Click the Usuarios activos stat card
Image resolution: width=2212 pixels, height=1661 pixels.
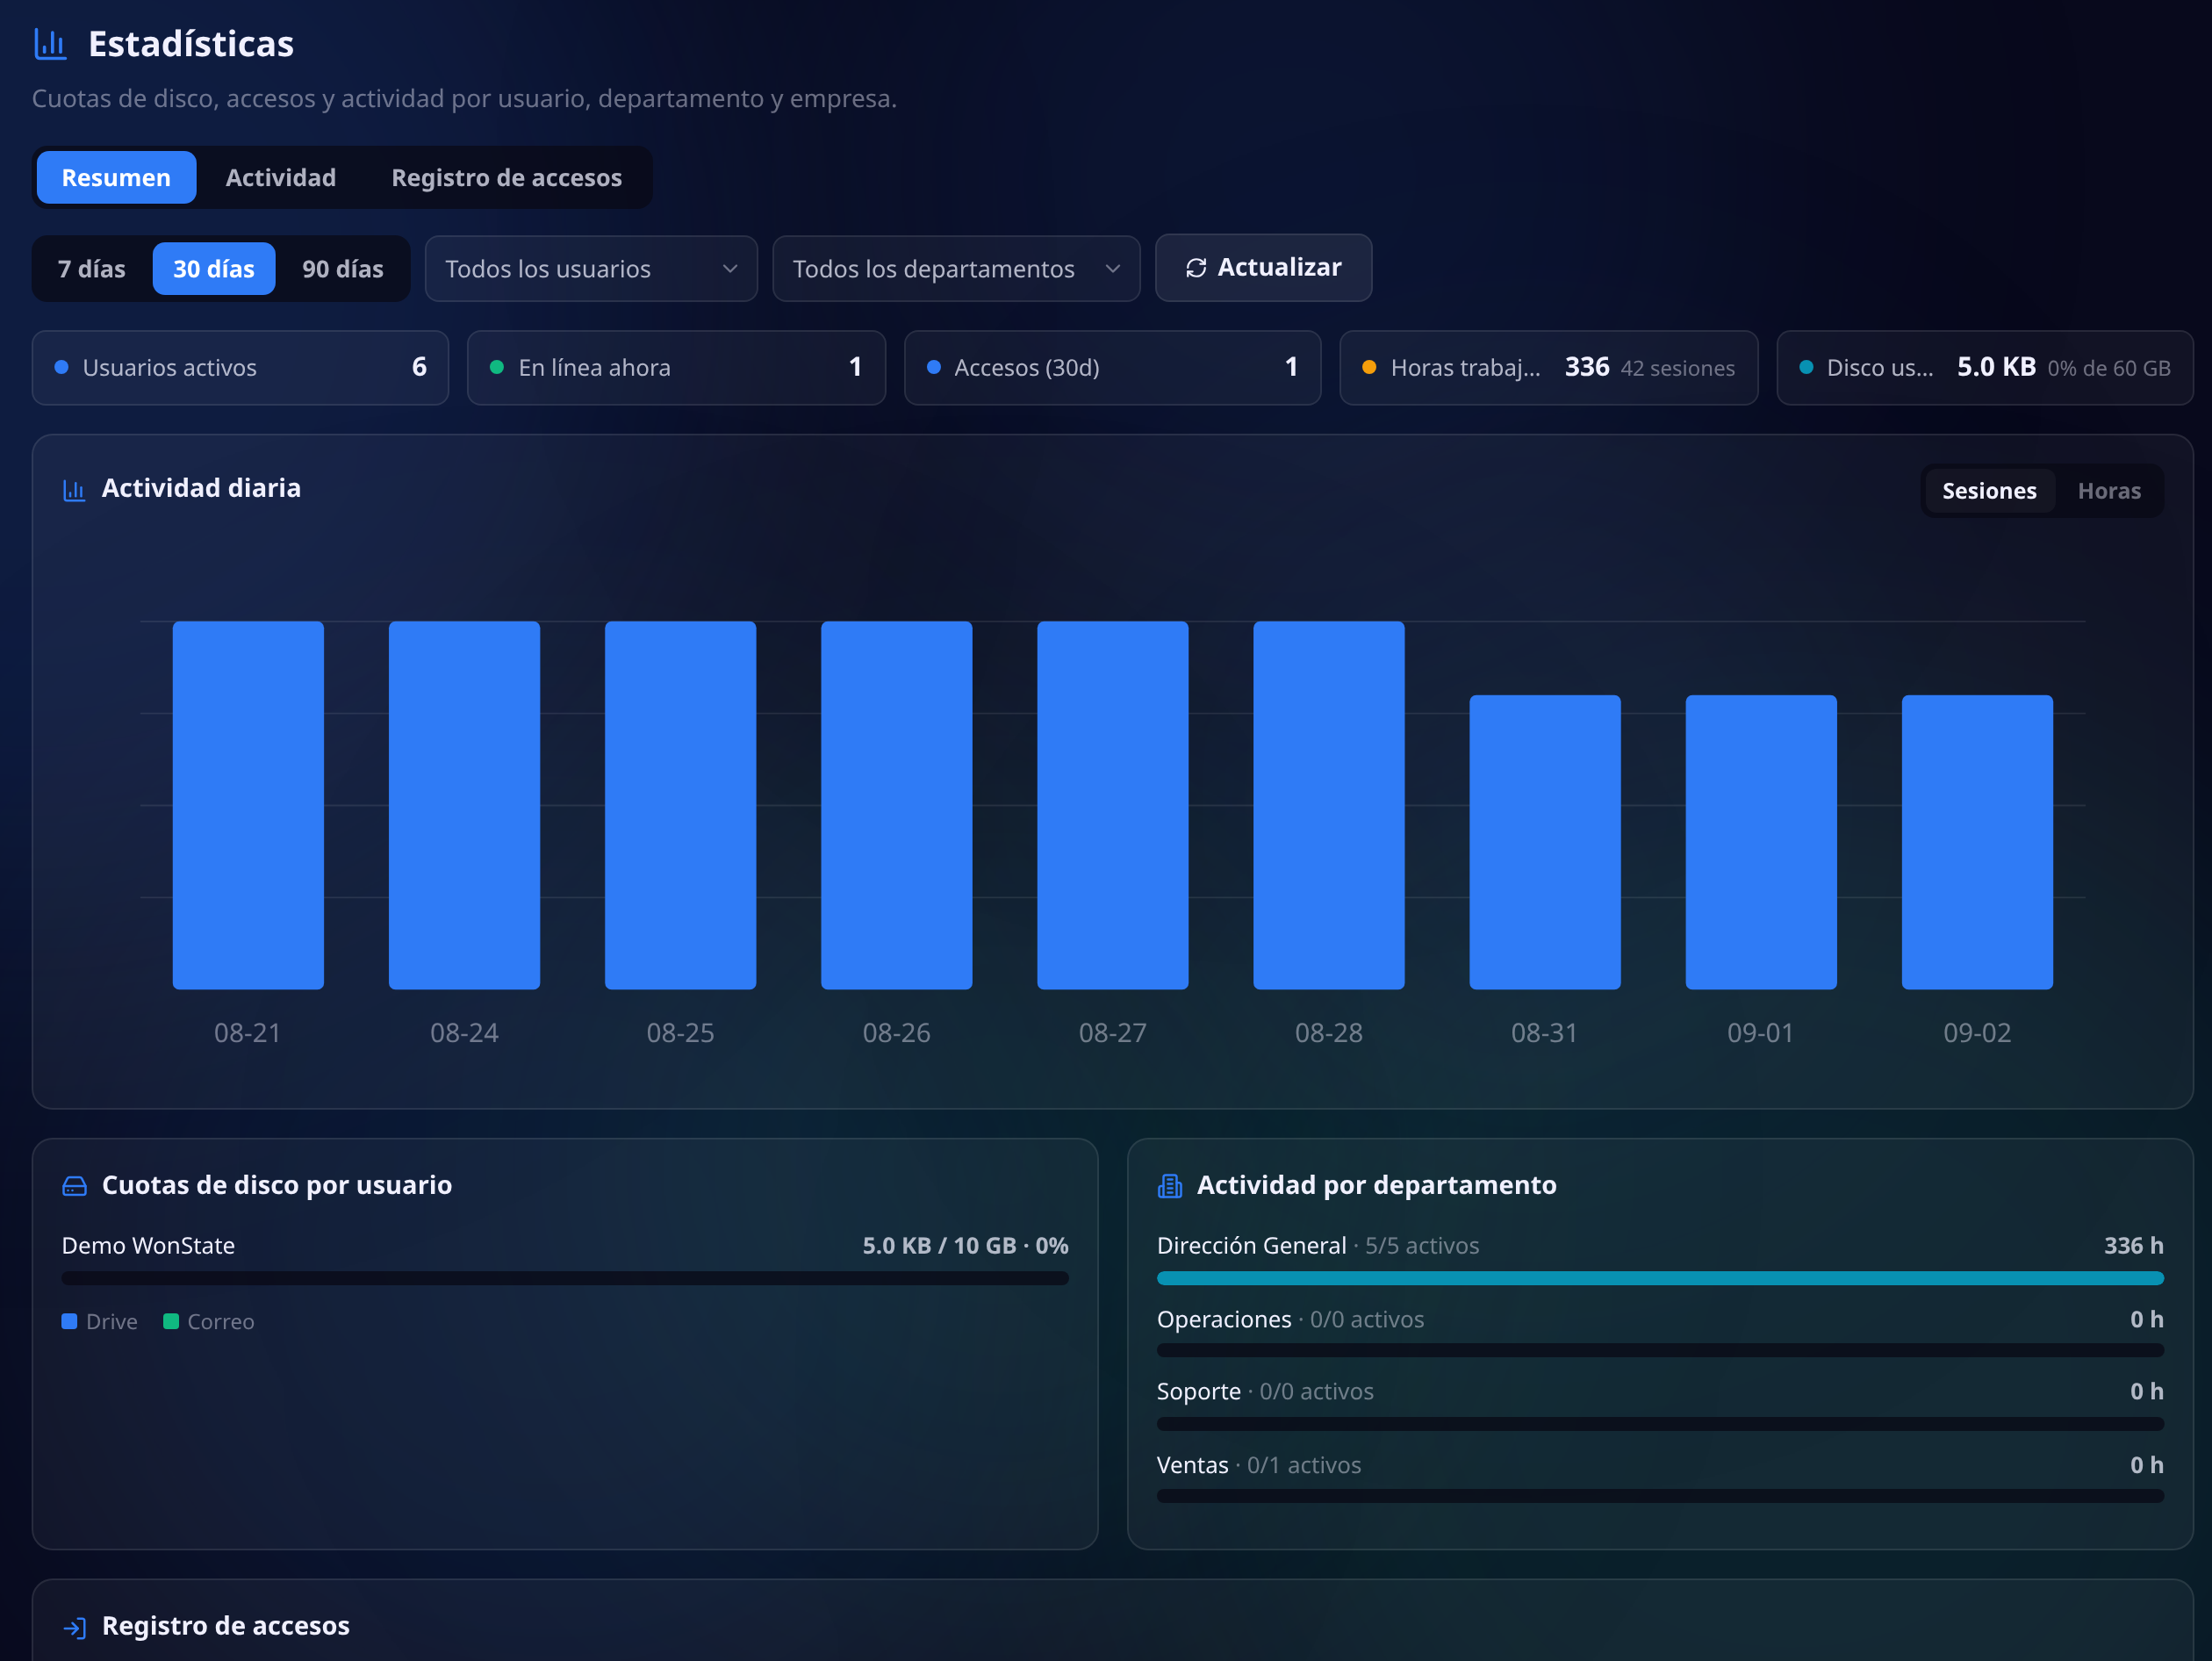pyautogui.click(x=240, y=367)
